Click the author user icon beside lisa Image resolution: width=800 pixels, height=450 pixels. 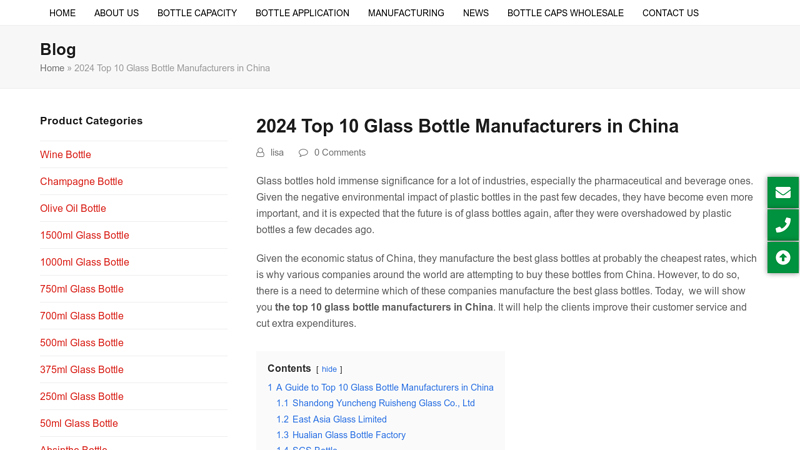pyautogui.click(x=260, y=153)
